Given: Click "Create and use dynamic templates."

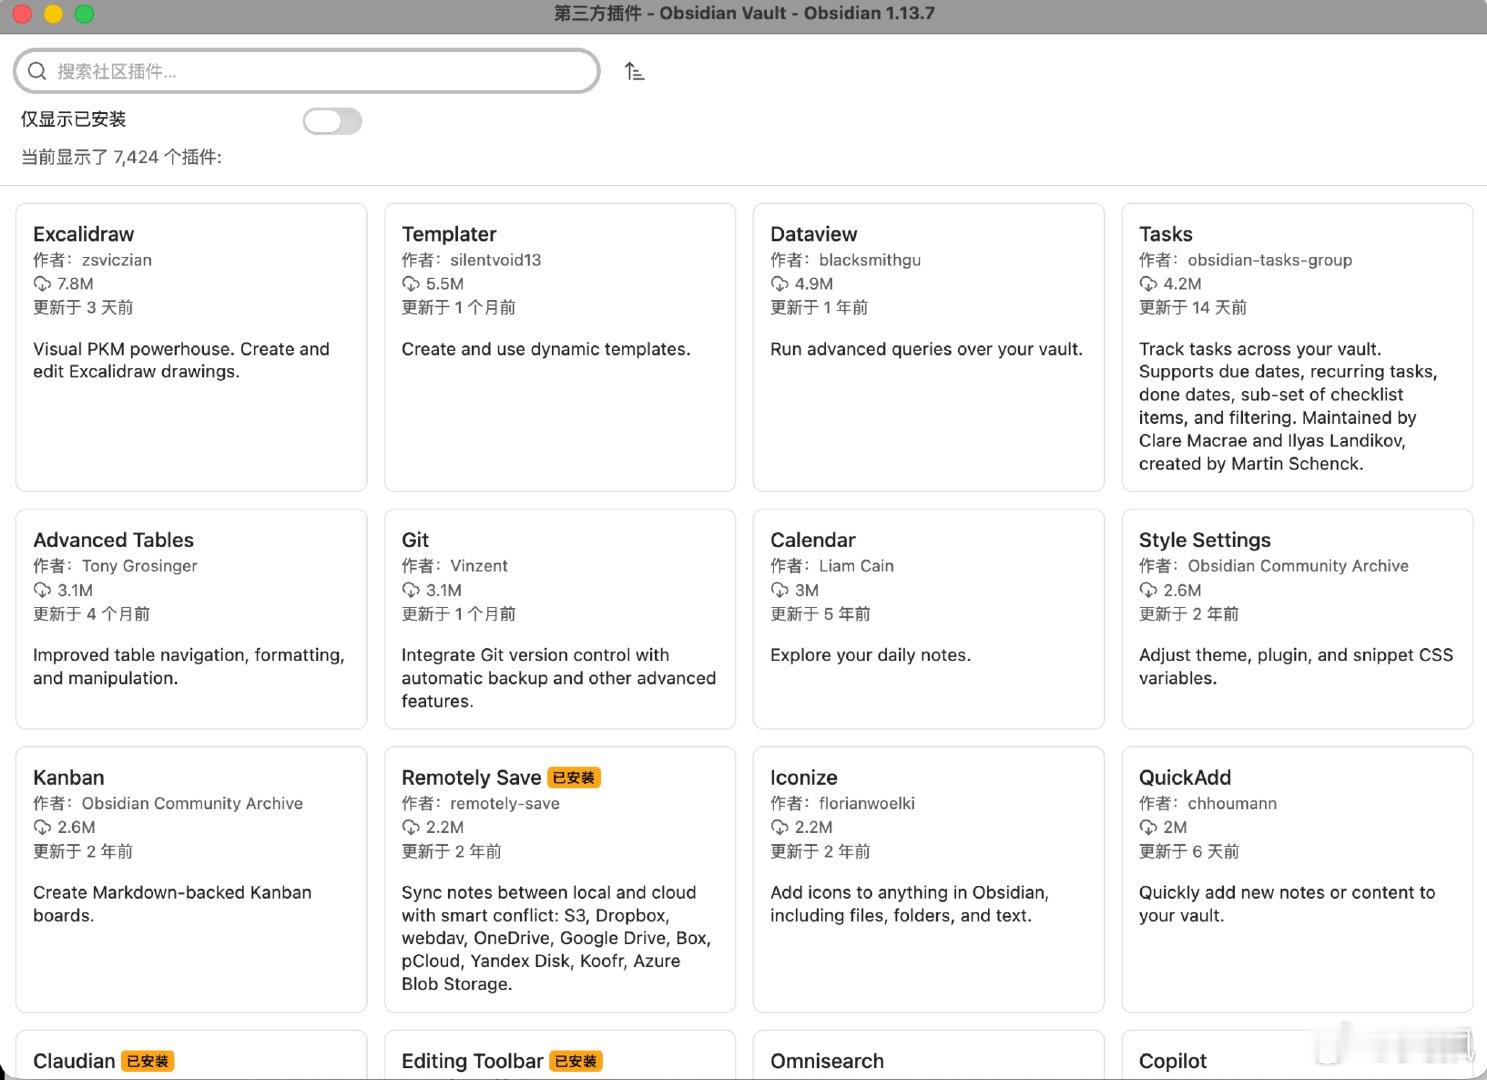Looking at the screenshot, I should 546,349.
